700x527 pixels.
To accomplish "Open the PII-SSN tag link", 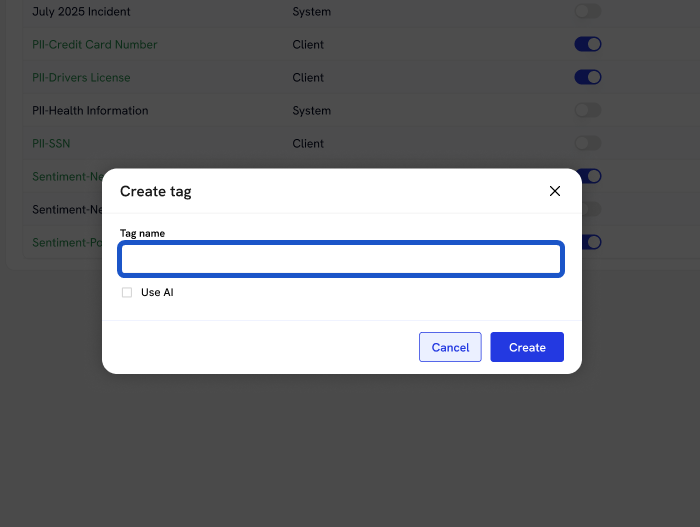I will [51, 144].
